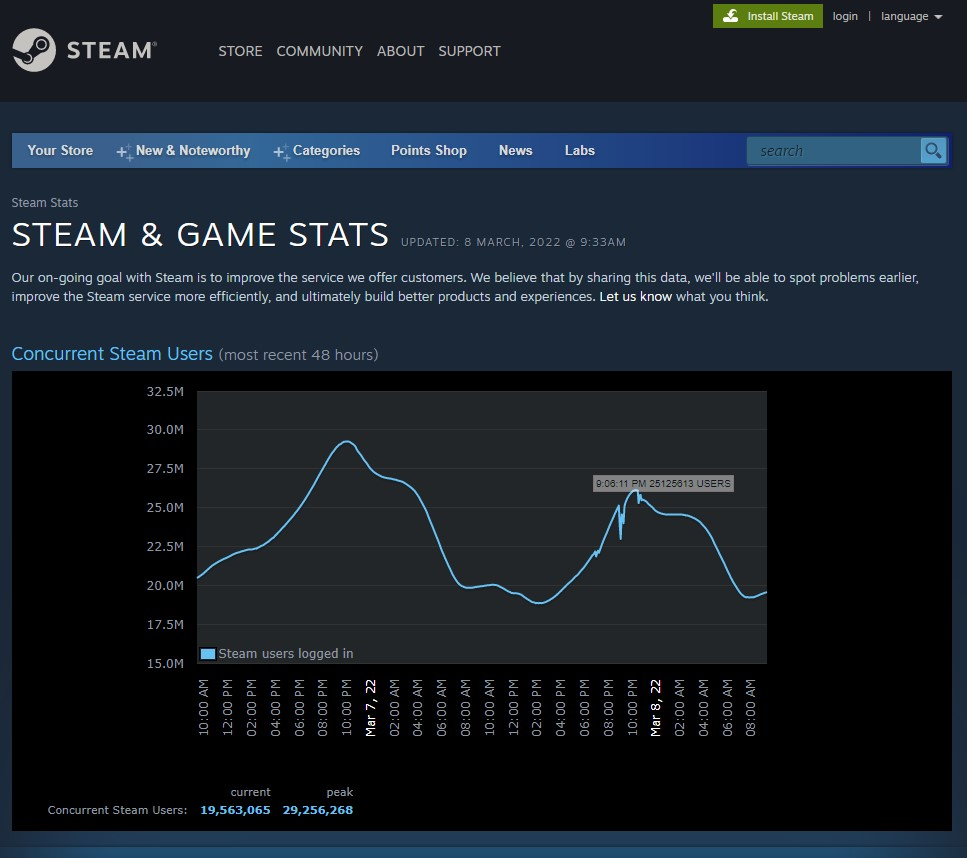Click the 'STEAM & GAME STATS' title
Image resolution: width=967 pixels, height=858 pixels.
[200, 235]
